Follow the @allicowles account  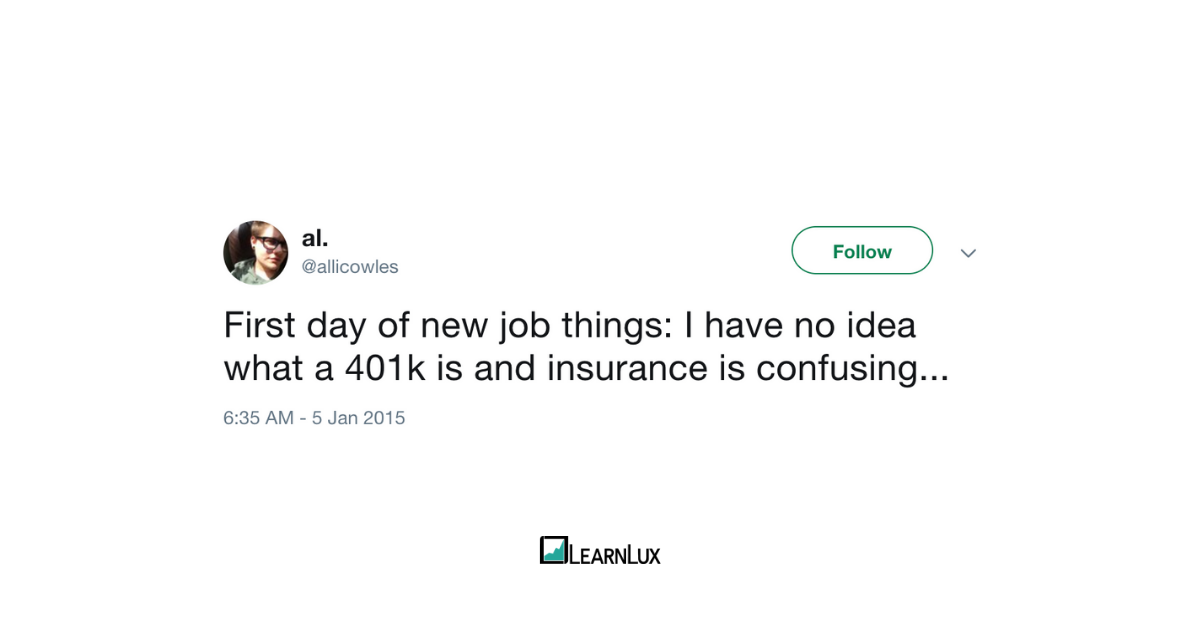pyautogui.click(x=862, y=251)
